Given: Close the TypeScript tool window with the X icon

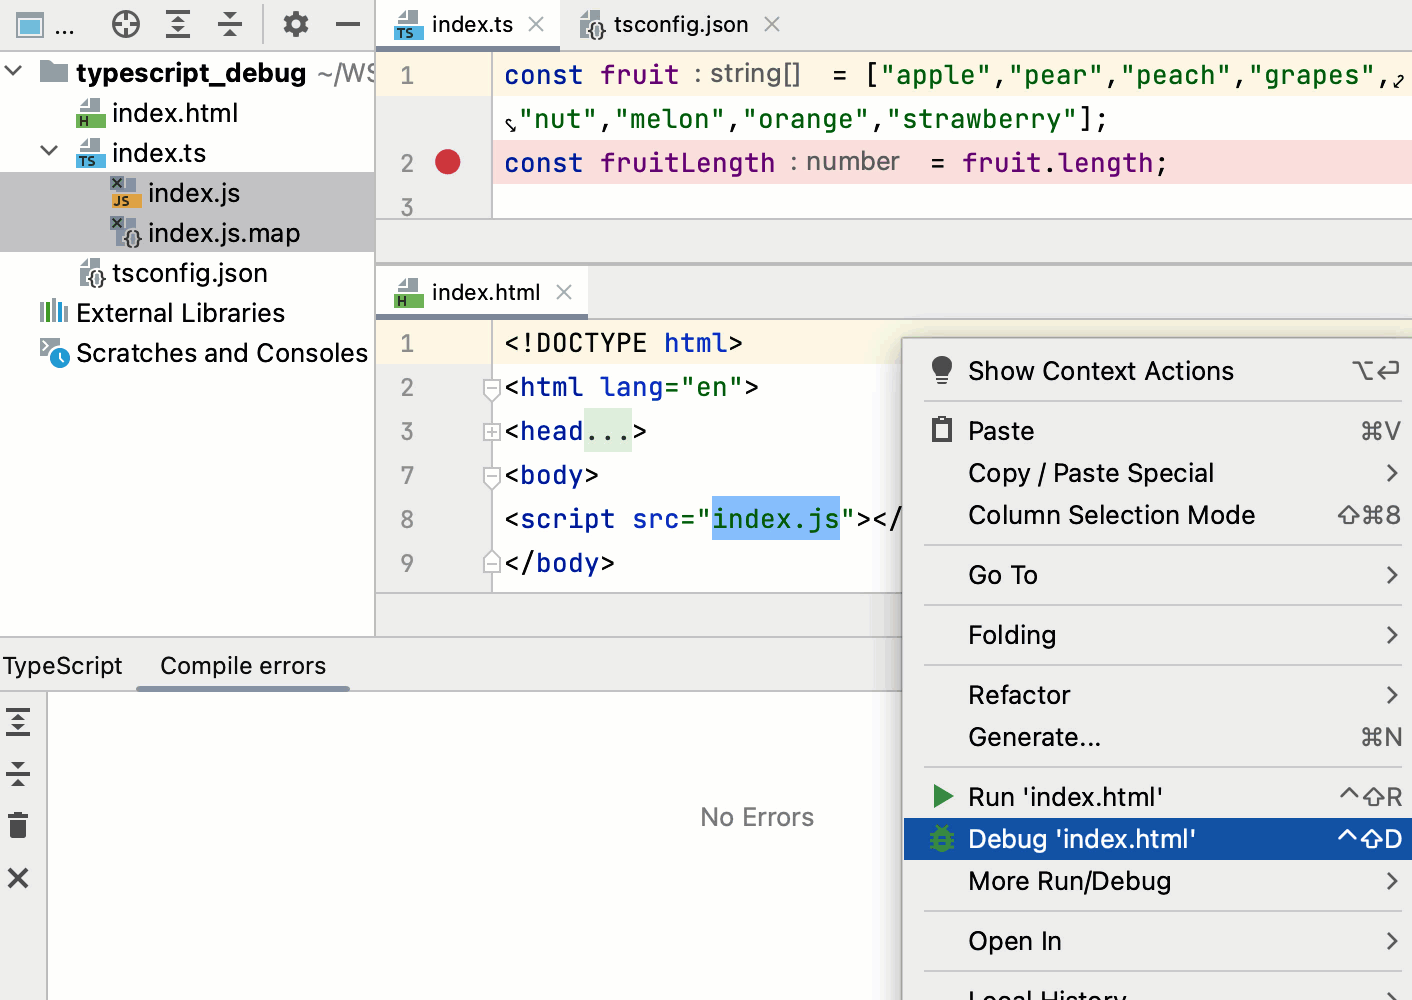Looking at the screenshot, I should pos(18,878).
